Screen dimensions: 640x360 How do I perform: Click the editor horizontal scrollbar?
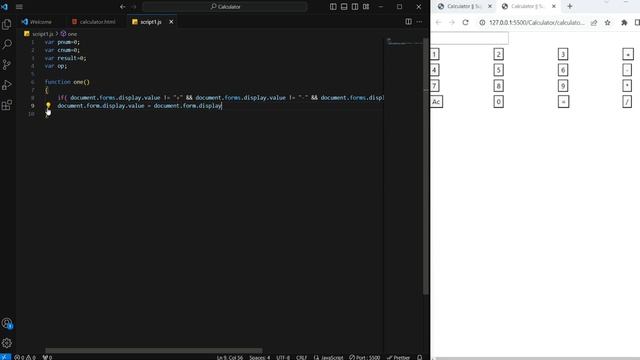153,350
